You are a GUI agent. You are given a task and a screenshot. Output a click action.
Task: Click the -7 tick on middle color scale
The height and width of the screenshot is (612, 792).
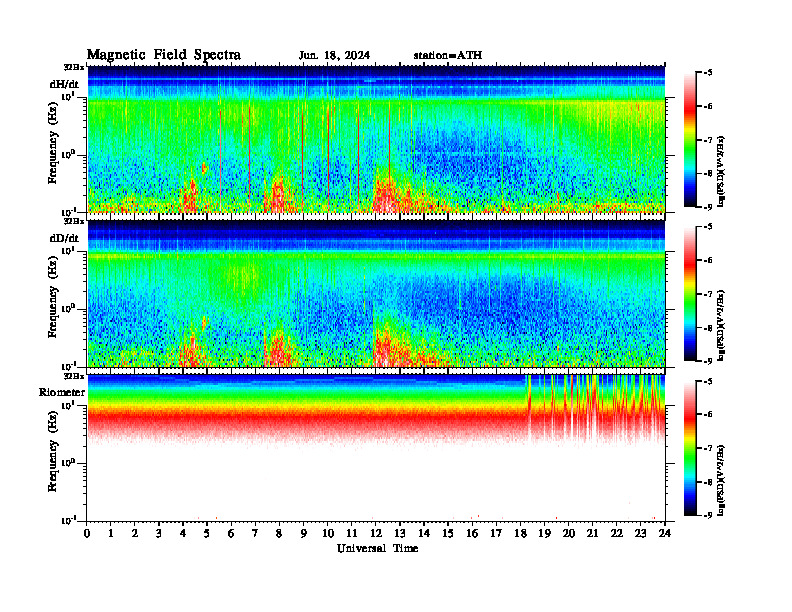tap(708, 294)
